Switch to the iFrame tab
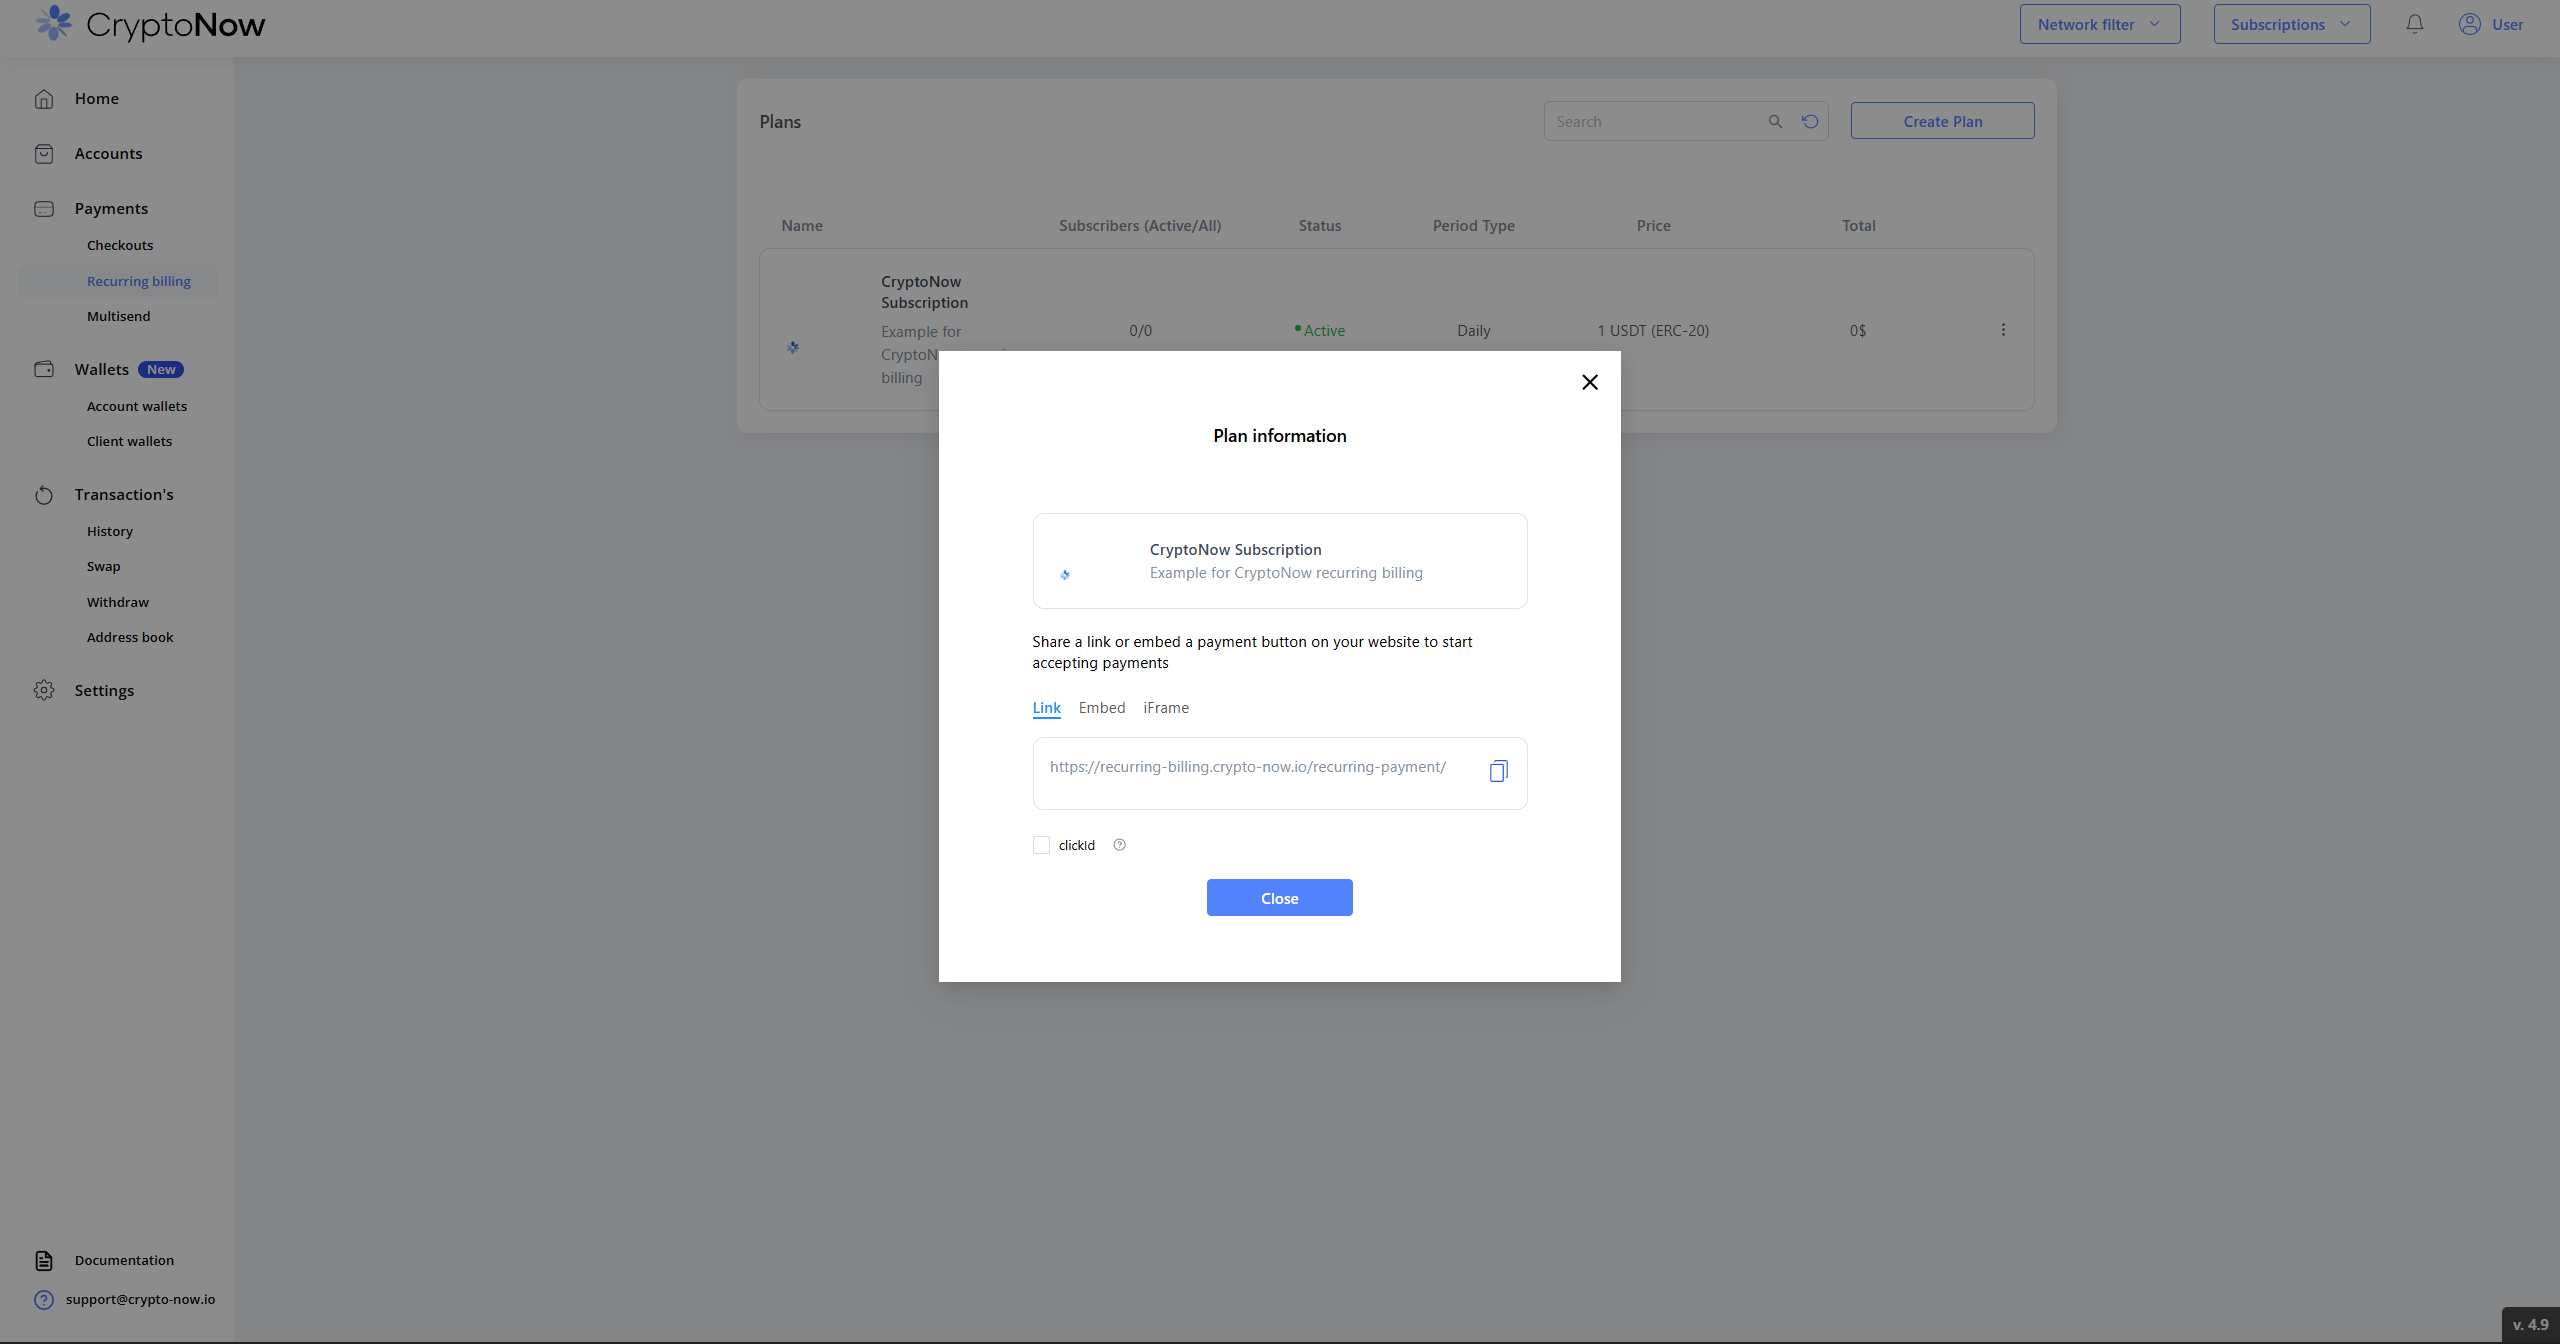 tap(1166, 708)
